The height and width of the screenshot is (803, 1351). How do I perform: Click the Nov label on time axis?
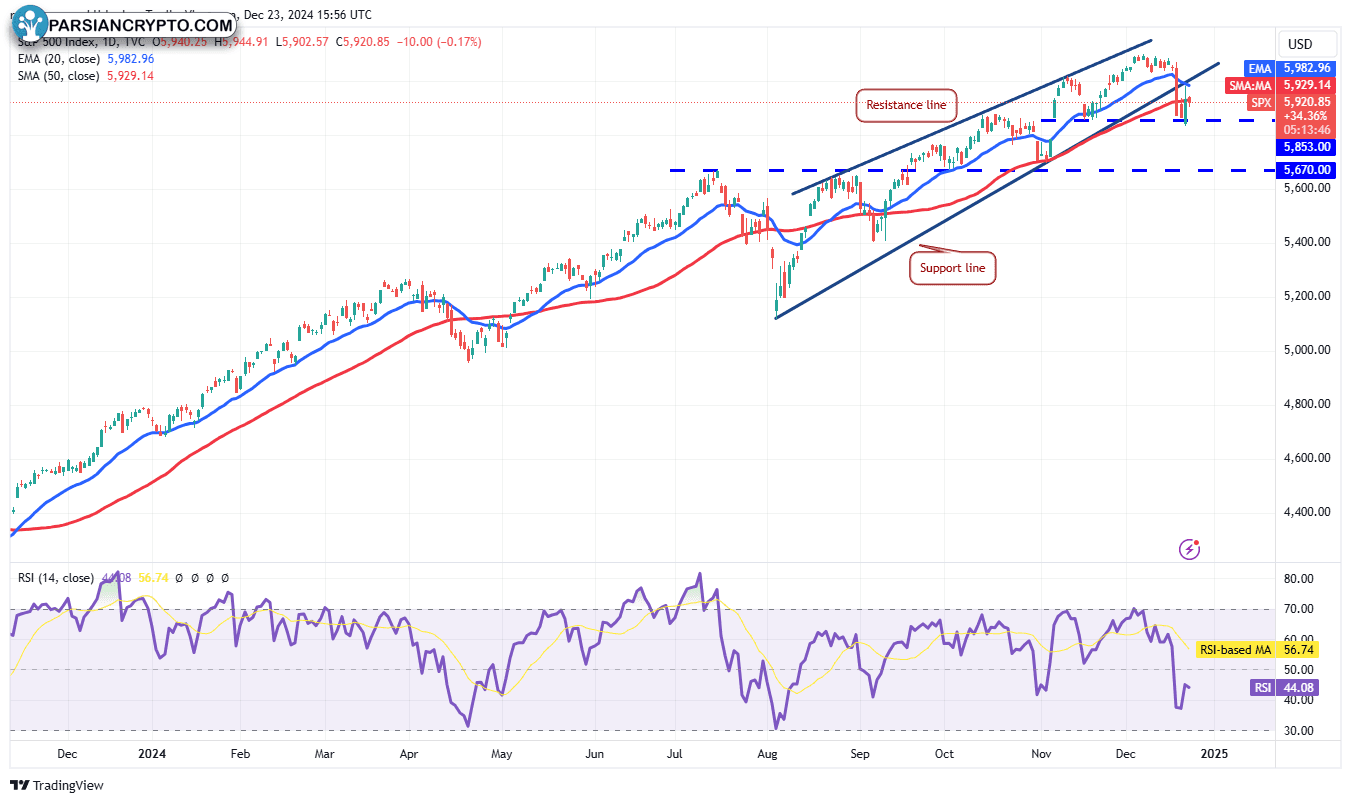click(x=1042, y=754)
